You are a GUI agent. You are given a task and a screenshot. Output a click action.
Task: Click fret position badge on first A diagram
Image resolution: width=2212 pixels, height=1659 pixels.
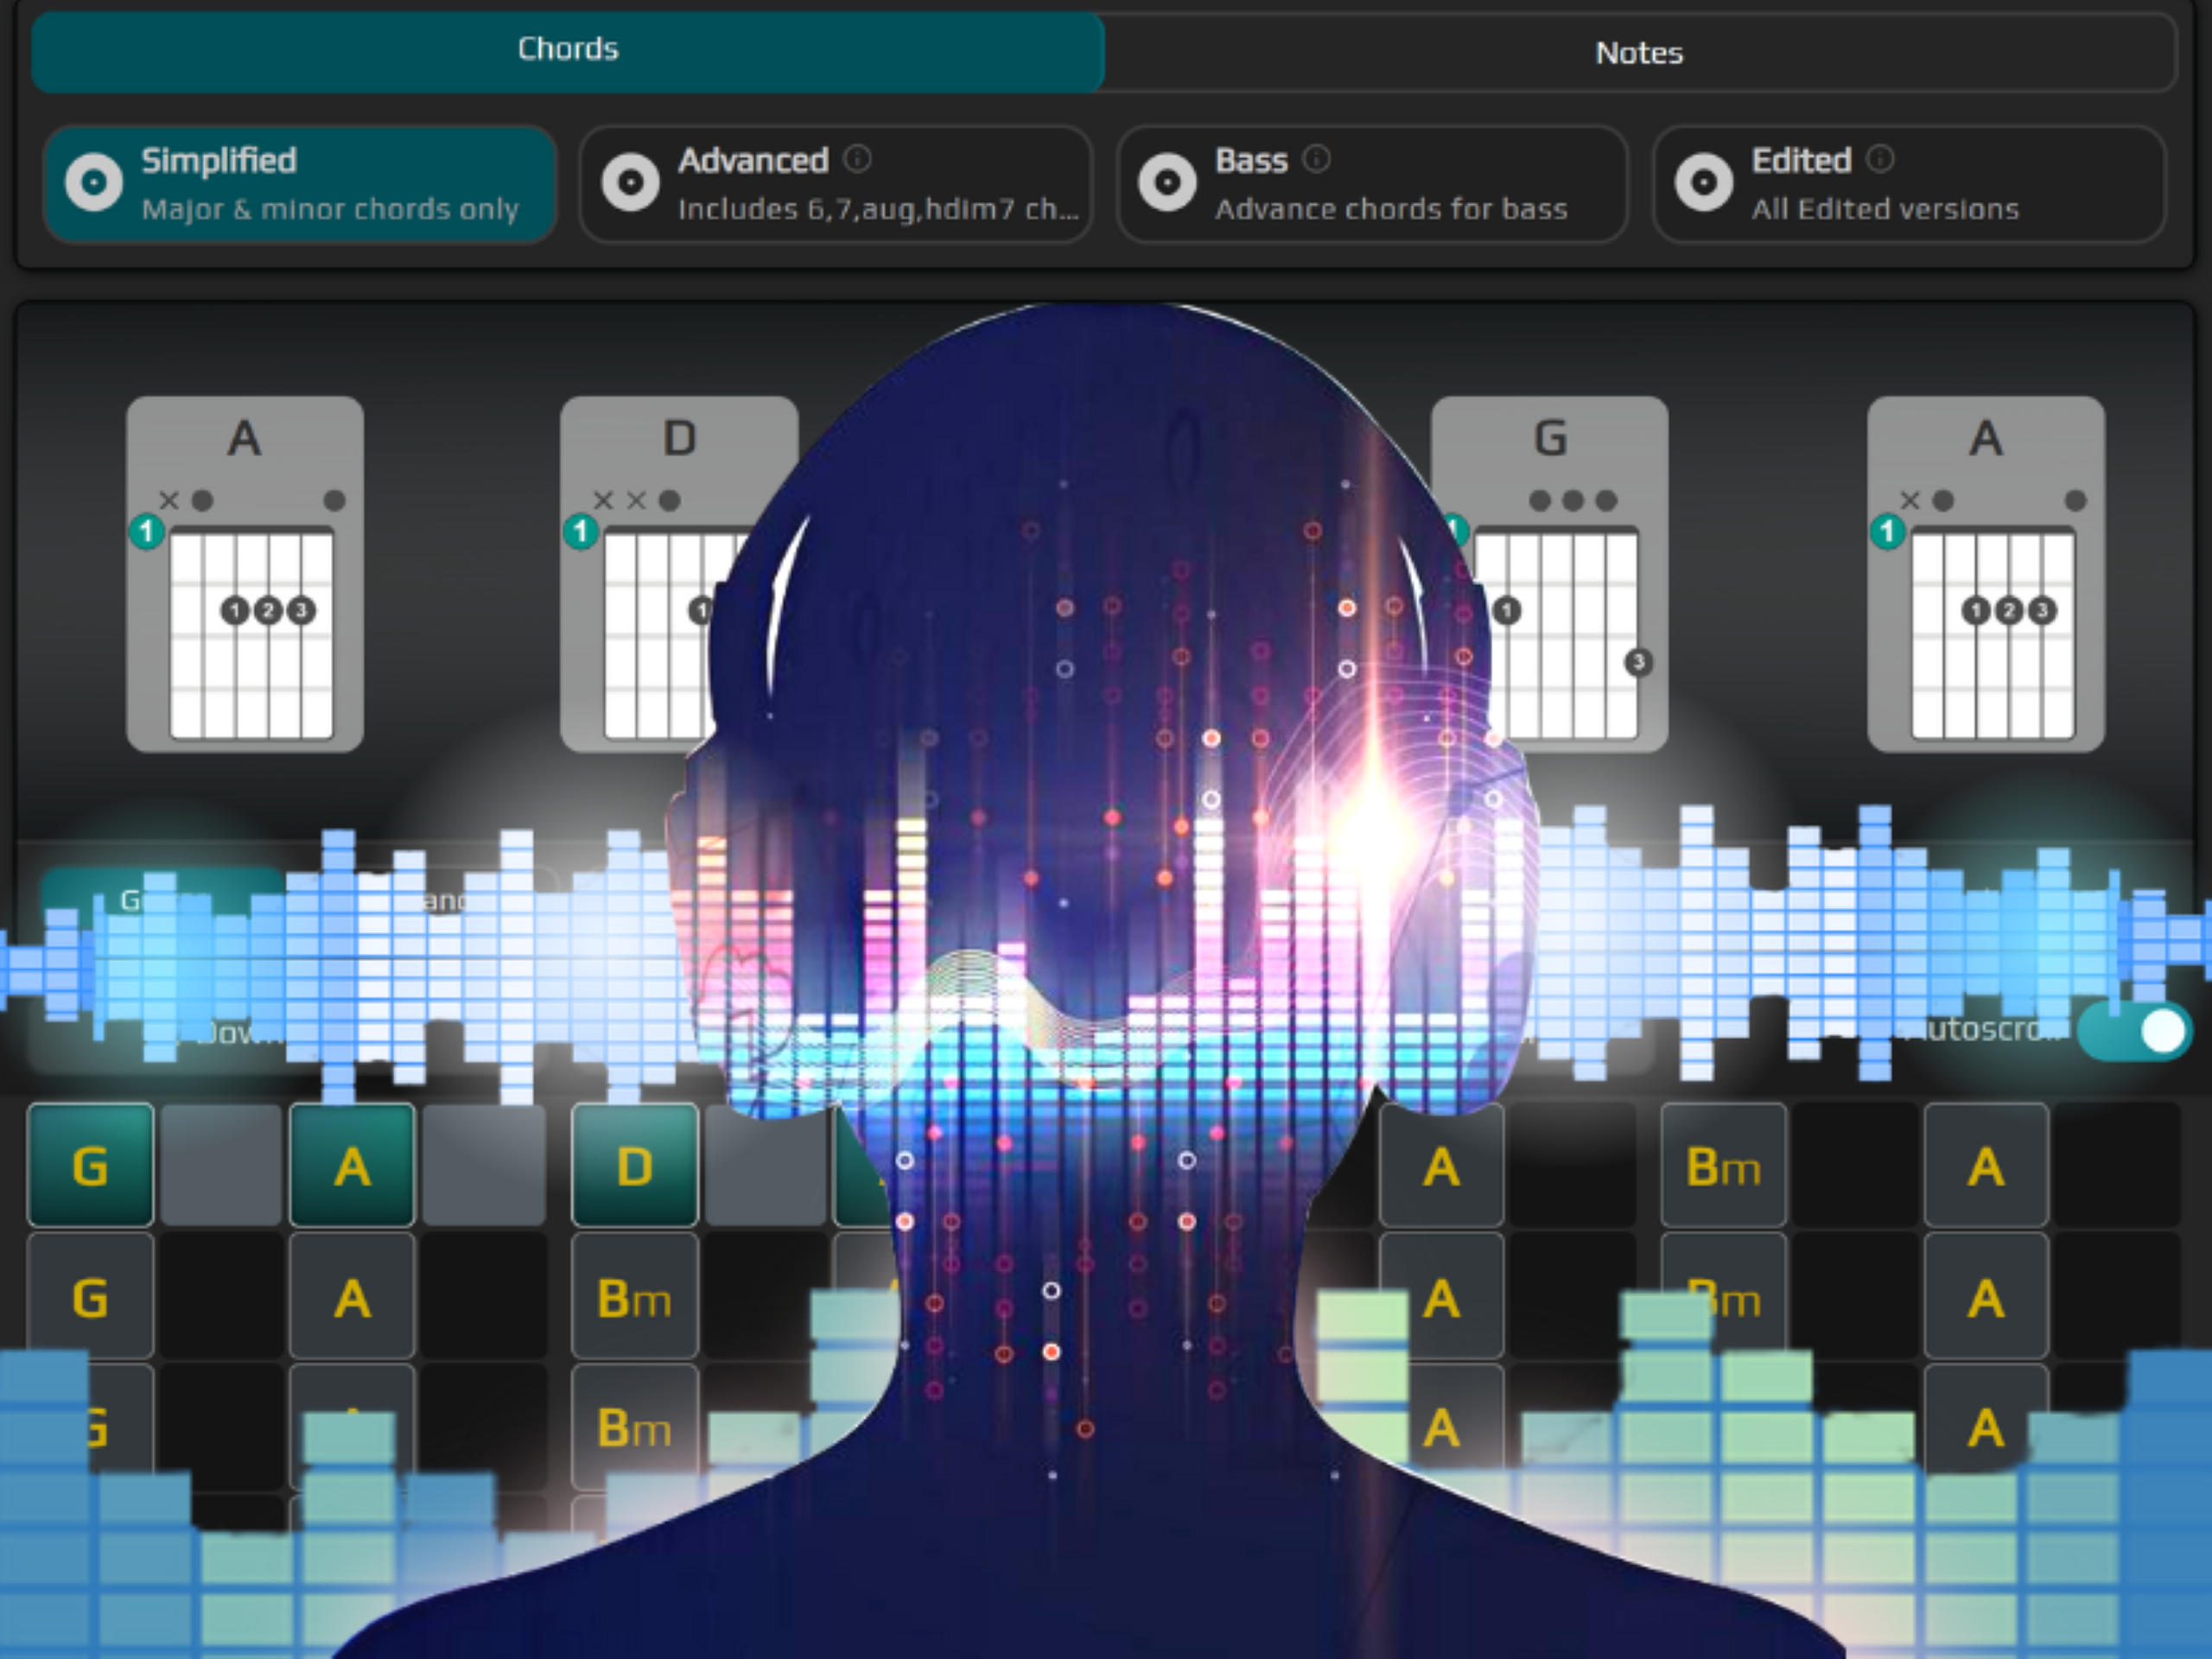[147, 531]
